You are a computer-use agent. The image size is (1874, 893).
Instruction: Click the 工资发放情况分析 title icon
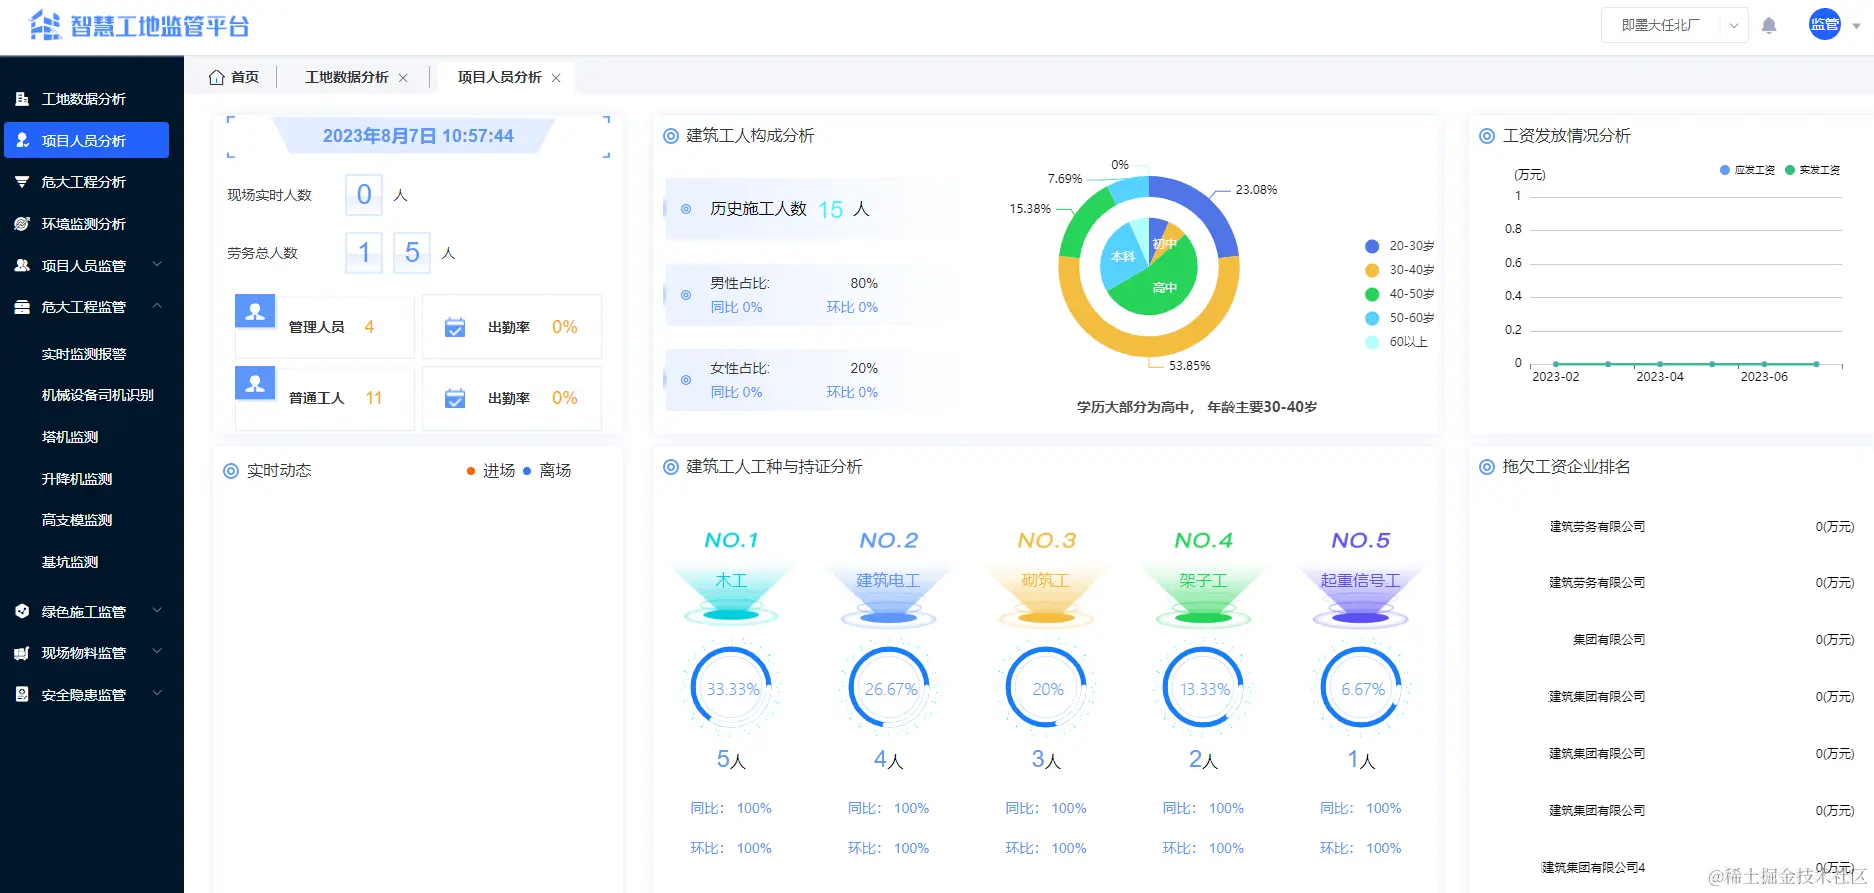pyautogui.click(x=1487, y=136)
